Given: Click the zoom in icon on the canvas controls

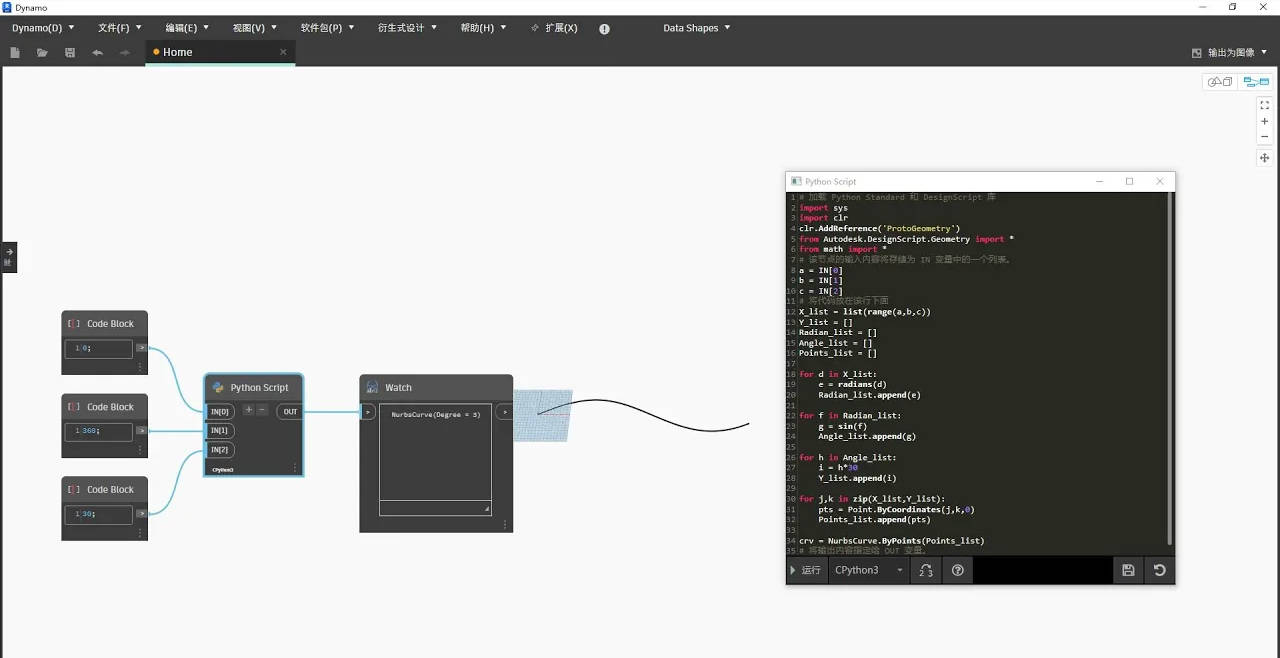Looking at the screenshot, I should point(1264,121).
